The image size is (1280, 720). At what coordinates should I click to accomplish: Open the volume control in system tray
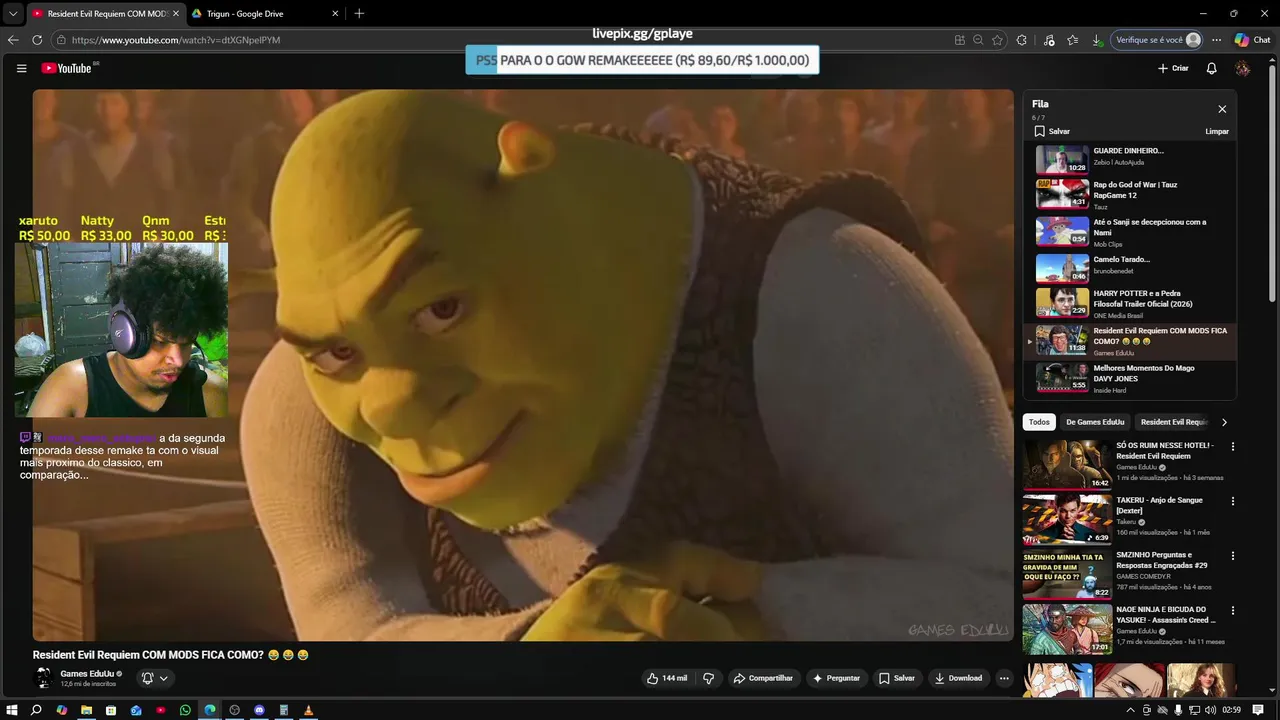point(1211,710)
